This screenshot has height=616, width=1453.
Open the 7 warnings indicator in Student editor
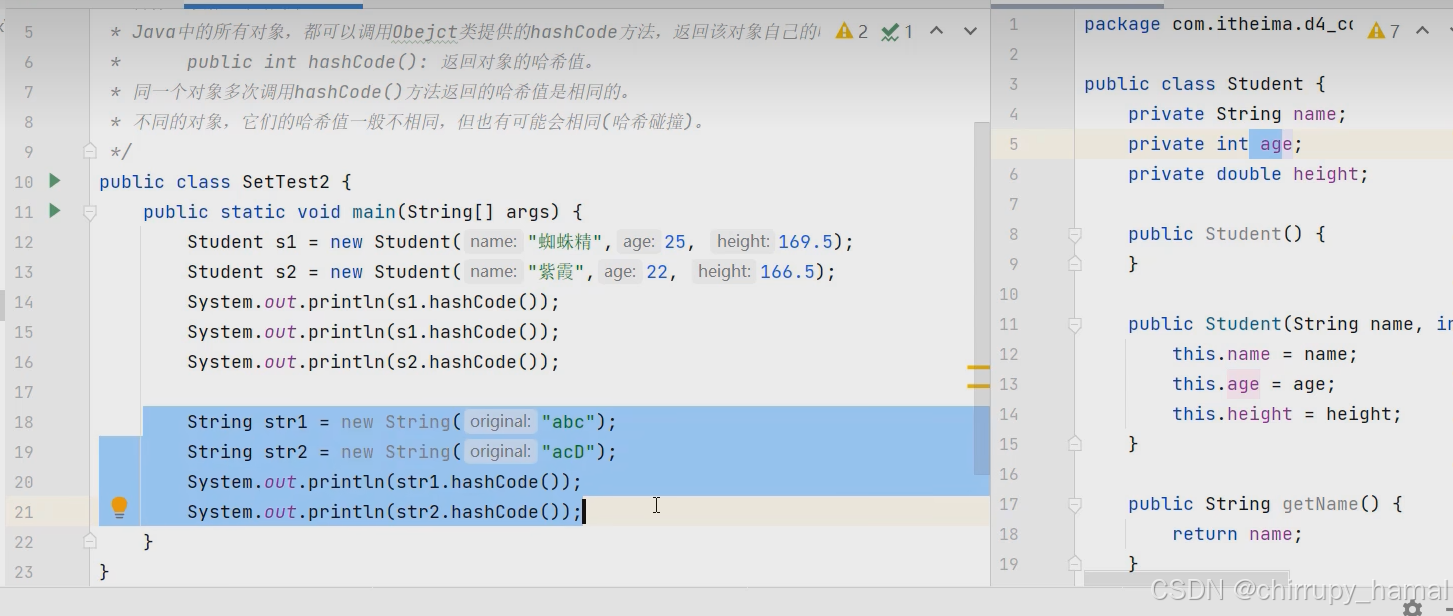click(x=1384, y=31)
